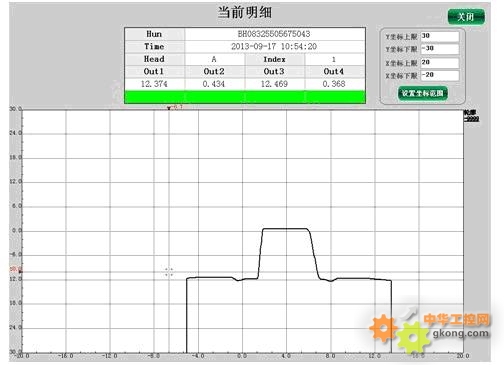Select the Time value 2013-09-17 10:54:20 cell

coord(274,46)
